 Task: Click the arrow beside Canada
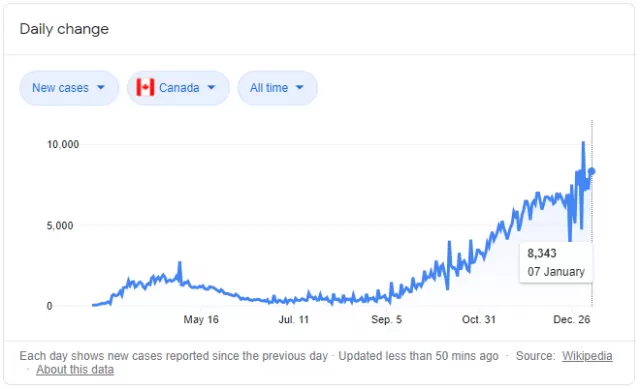[211, 87]
